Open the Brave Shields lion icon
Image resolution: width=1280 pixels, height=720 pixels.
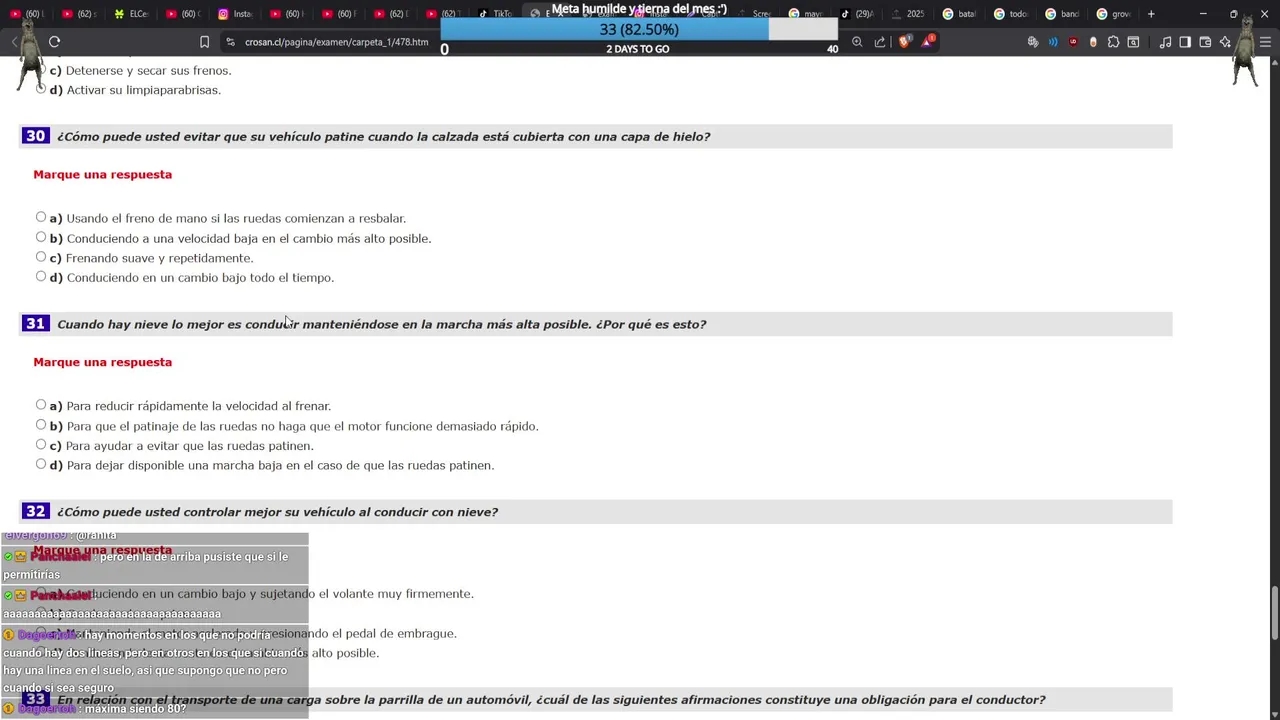[x=905, y=42]
